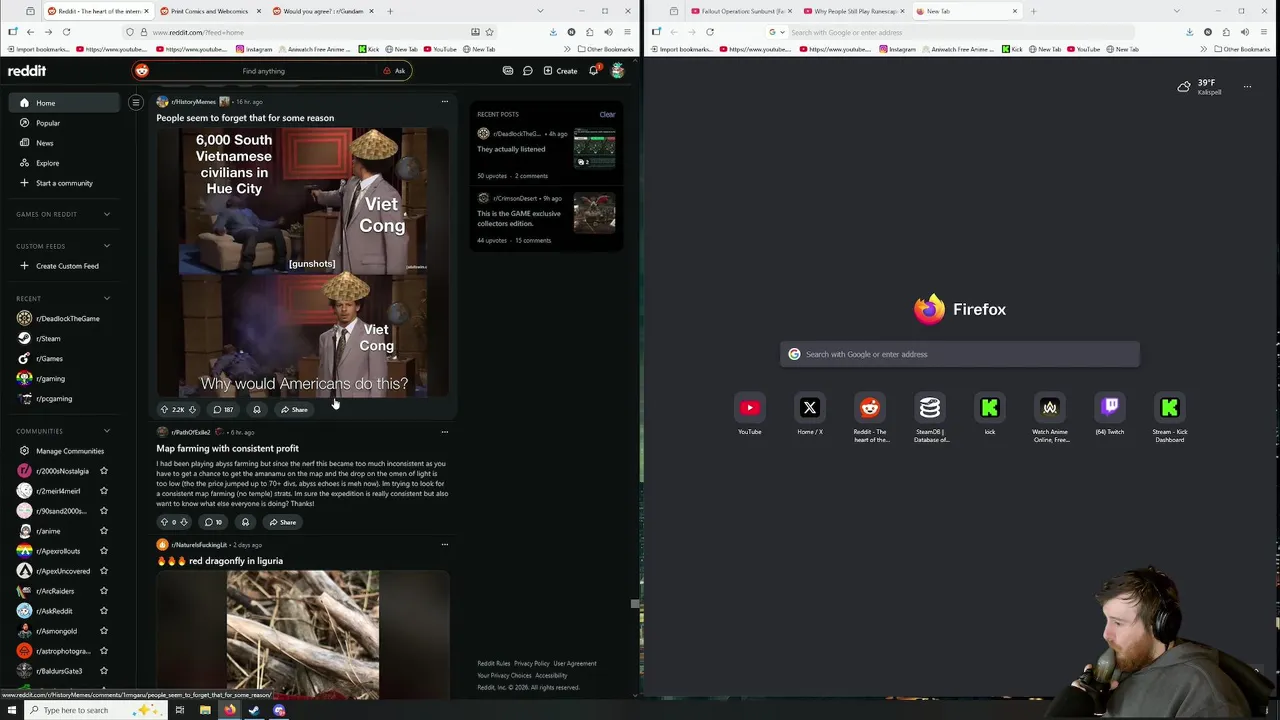The height and width of the screenshot is (720, 1280).
Task: Open user avatar menu on Reddit
Action: coord(618,71)
